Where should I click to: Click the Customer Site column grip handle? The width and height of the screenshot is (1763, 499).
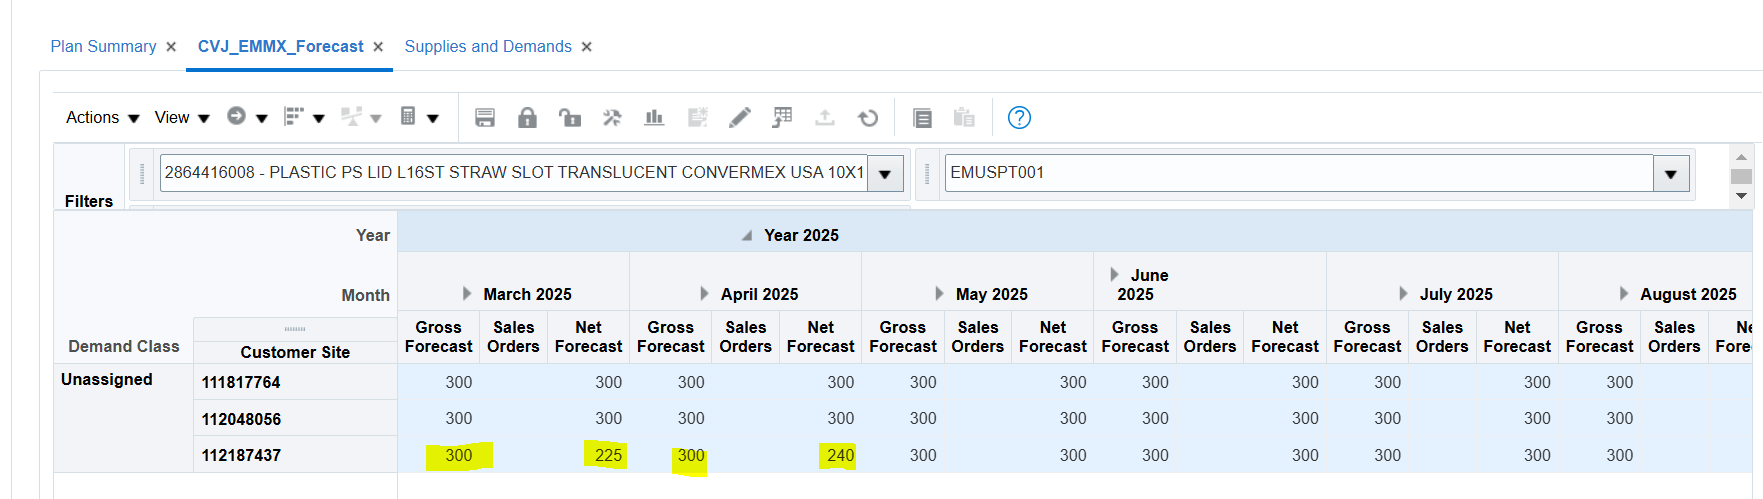[x=295, y=329]
